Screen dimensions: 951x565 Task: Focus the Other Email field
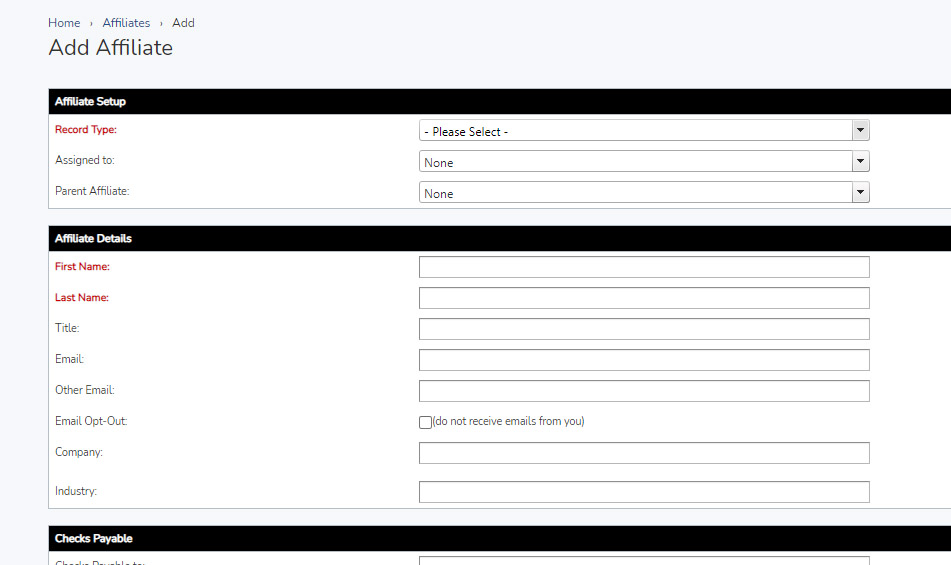(643, 391)
